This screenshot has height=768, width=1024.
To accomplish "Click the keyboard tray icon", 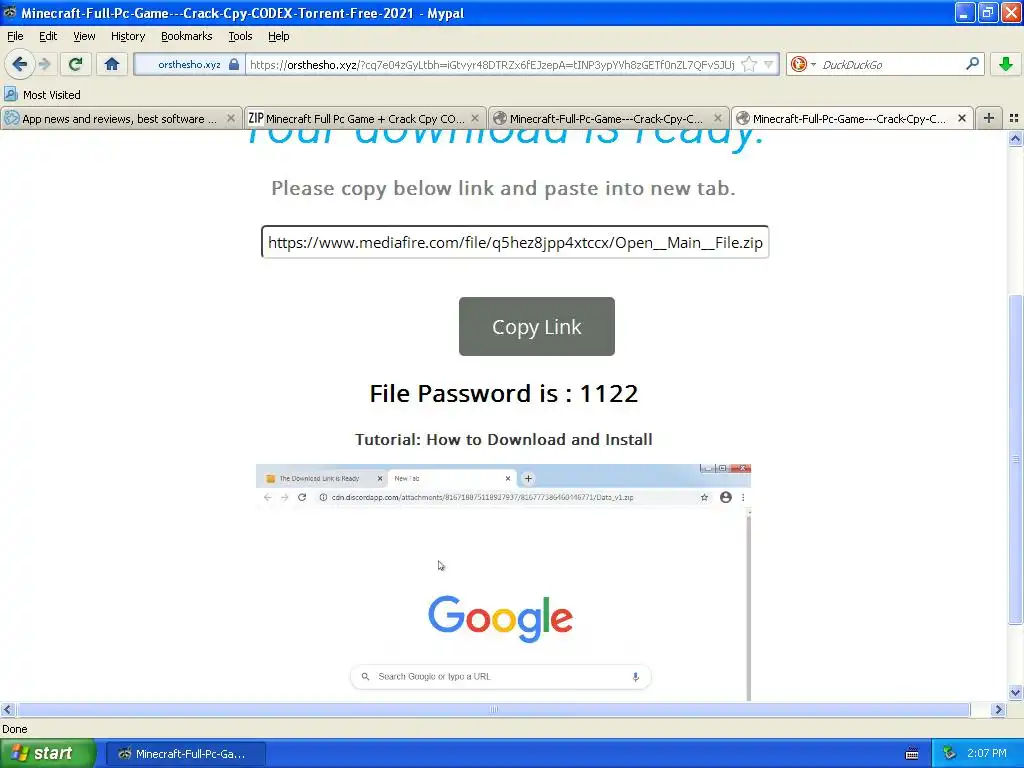I will tap(912, 754).
